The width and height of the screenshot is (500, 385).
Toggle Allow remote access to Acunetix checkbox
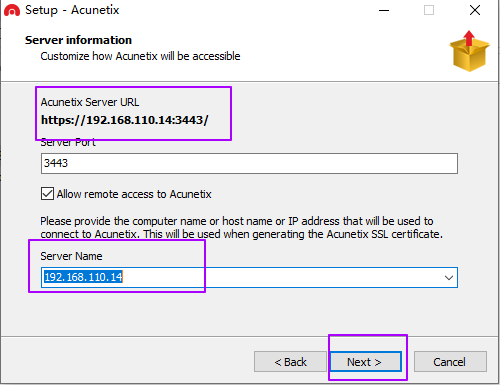pyautogui.click(x=47, y=194)
